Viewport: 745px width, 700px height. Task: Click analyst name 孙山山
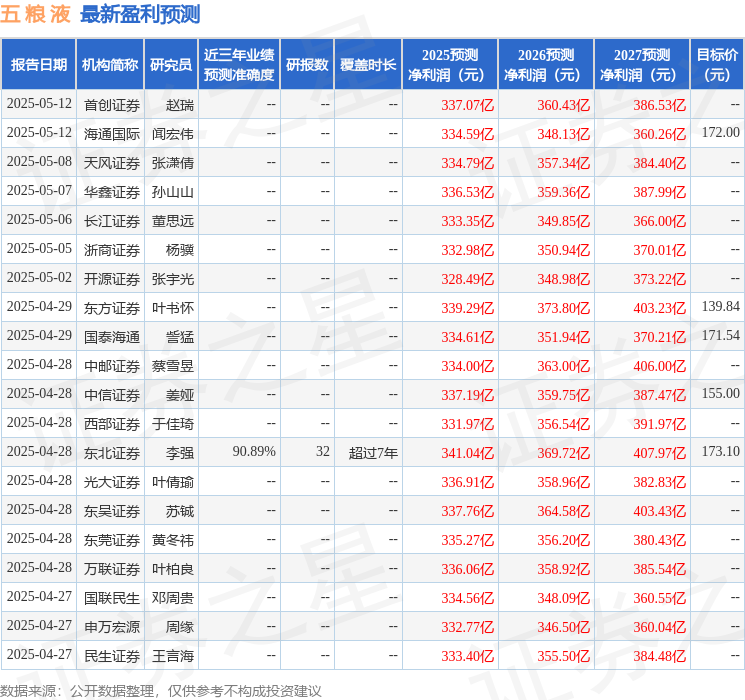172,192
